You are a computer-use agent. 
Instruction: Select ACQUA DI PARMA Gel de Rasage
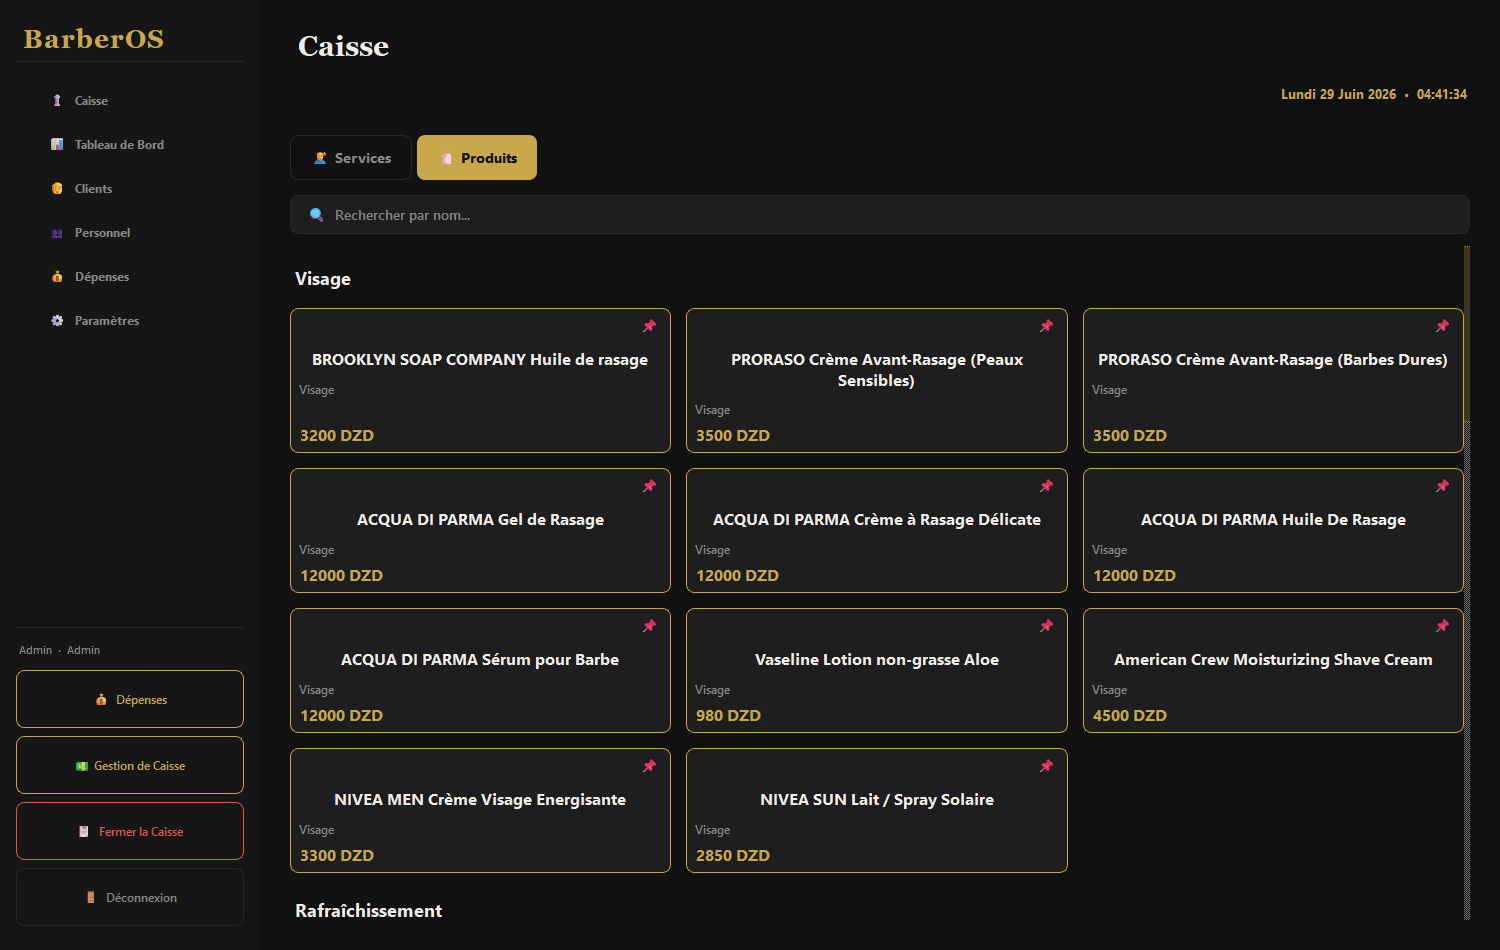(x=480, y=531)
